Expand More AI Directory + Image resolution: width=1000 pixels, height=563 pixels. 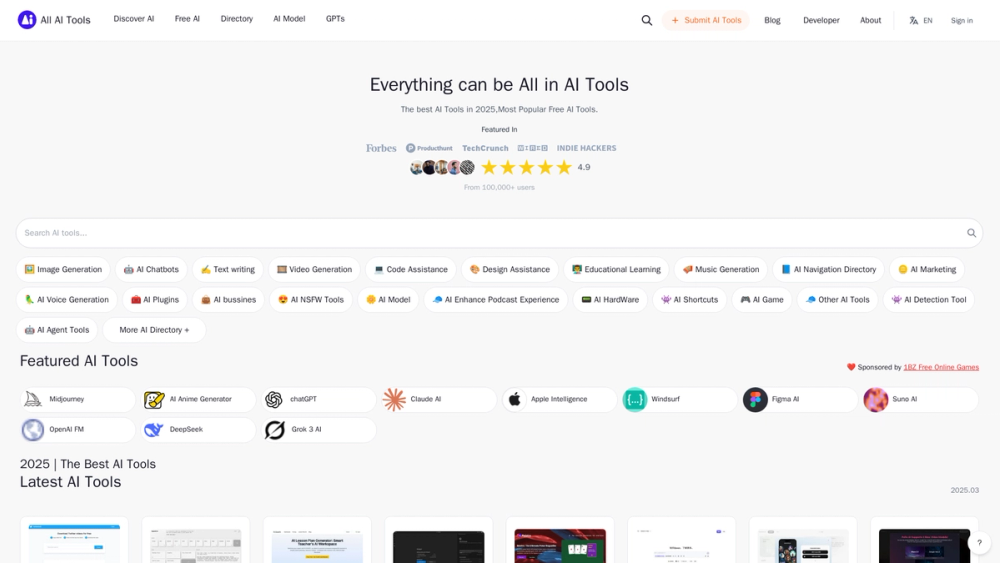click(x=154, y=330)
